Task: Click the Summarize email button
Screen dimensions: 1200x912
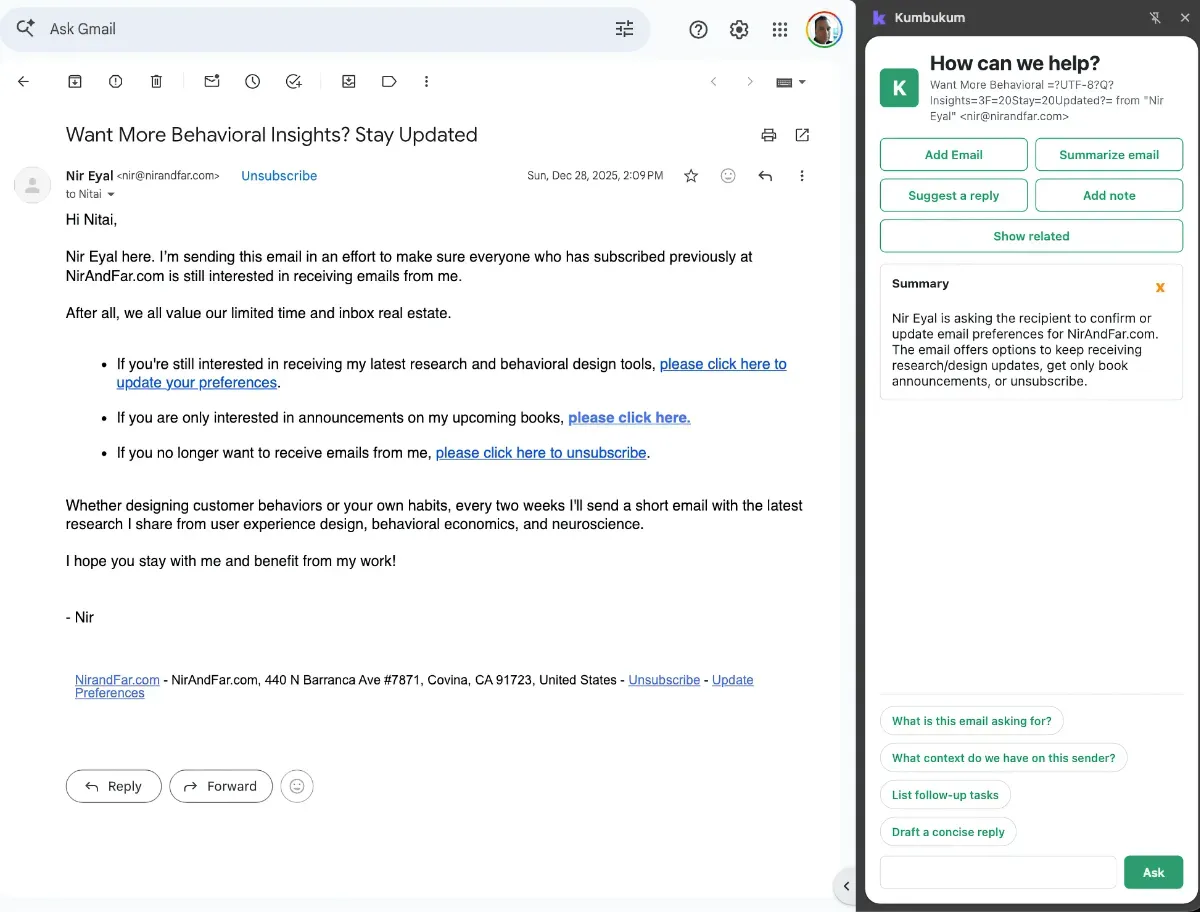Action: click(x=1109, y=155)
